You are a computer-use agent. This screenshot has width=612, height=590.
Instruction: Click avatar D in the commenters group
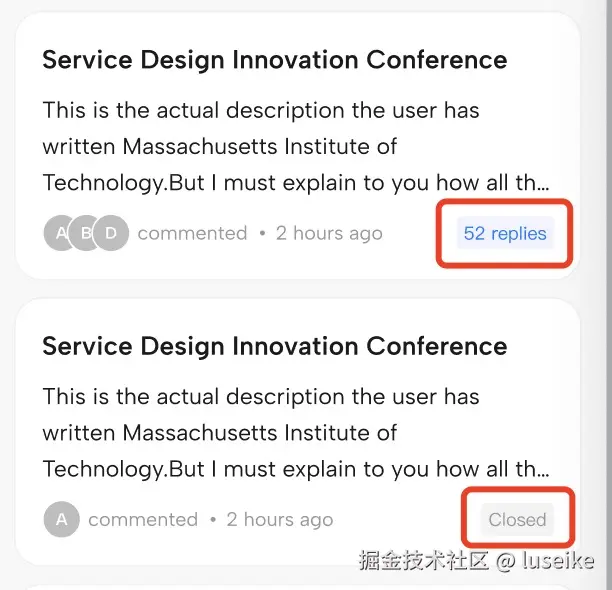pyautogui.click(x=111, y=234)
